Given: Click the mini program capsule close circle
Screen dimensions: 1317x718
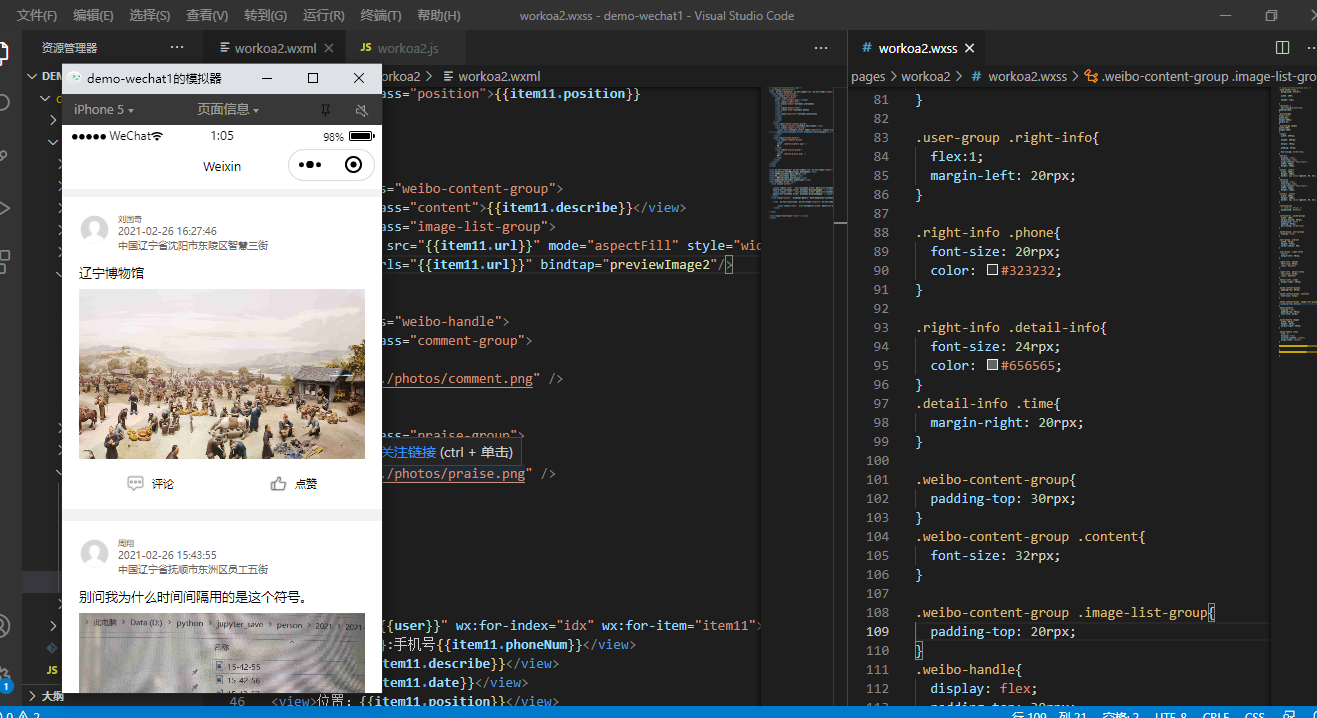Looking at the screenshot, I should [x=353, y=165].
